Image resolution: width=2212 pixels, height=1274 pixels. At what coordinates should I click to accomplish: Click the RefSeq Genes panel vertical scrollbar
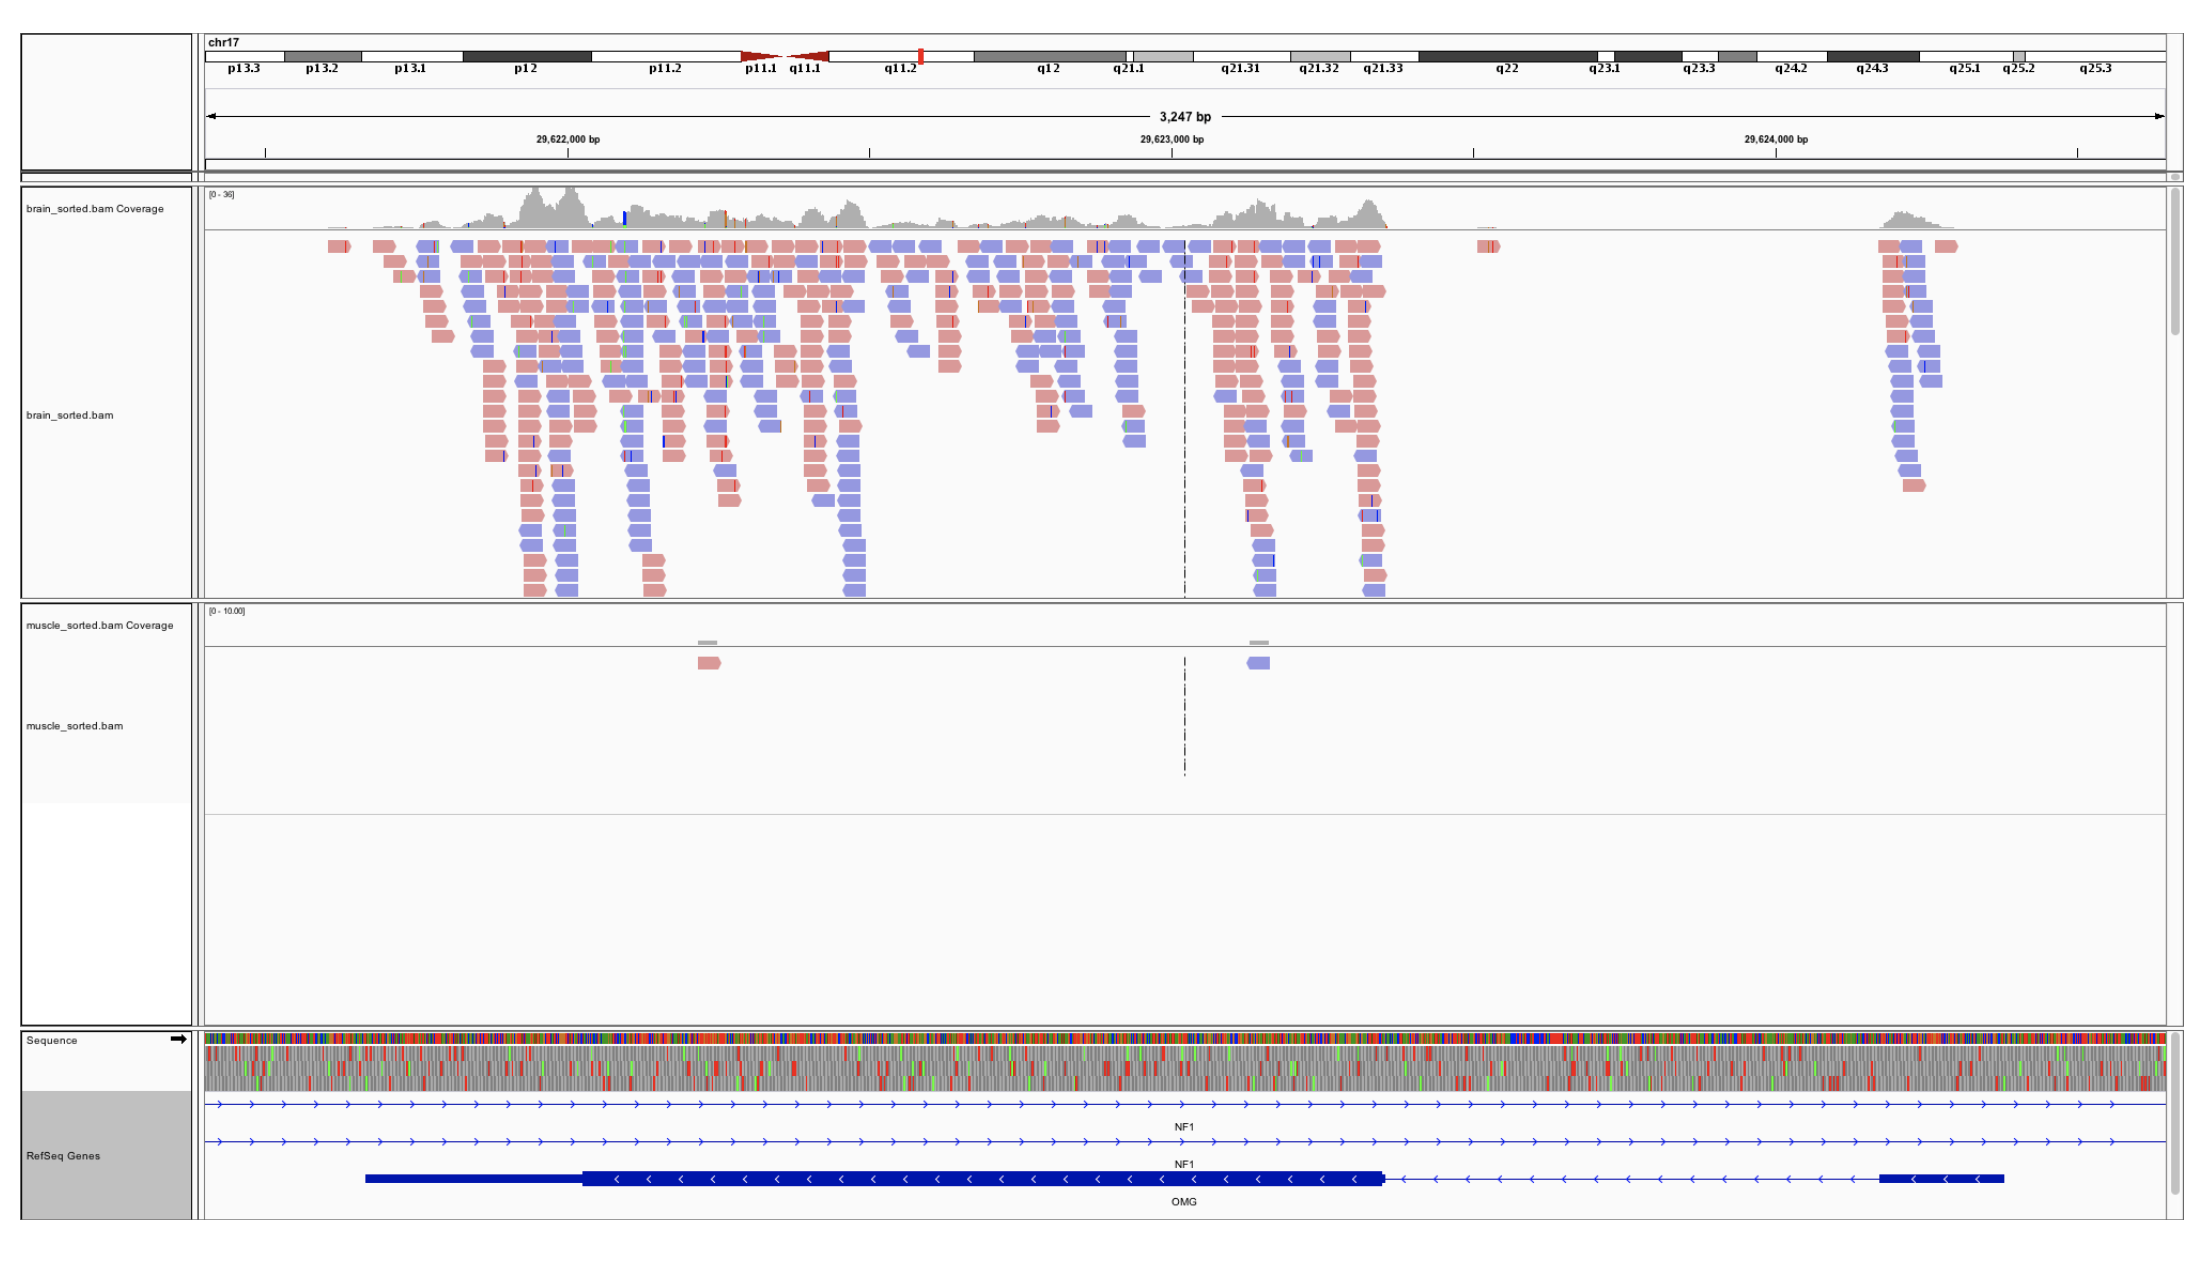pos(2175,1113)
